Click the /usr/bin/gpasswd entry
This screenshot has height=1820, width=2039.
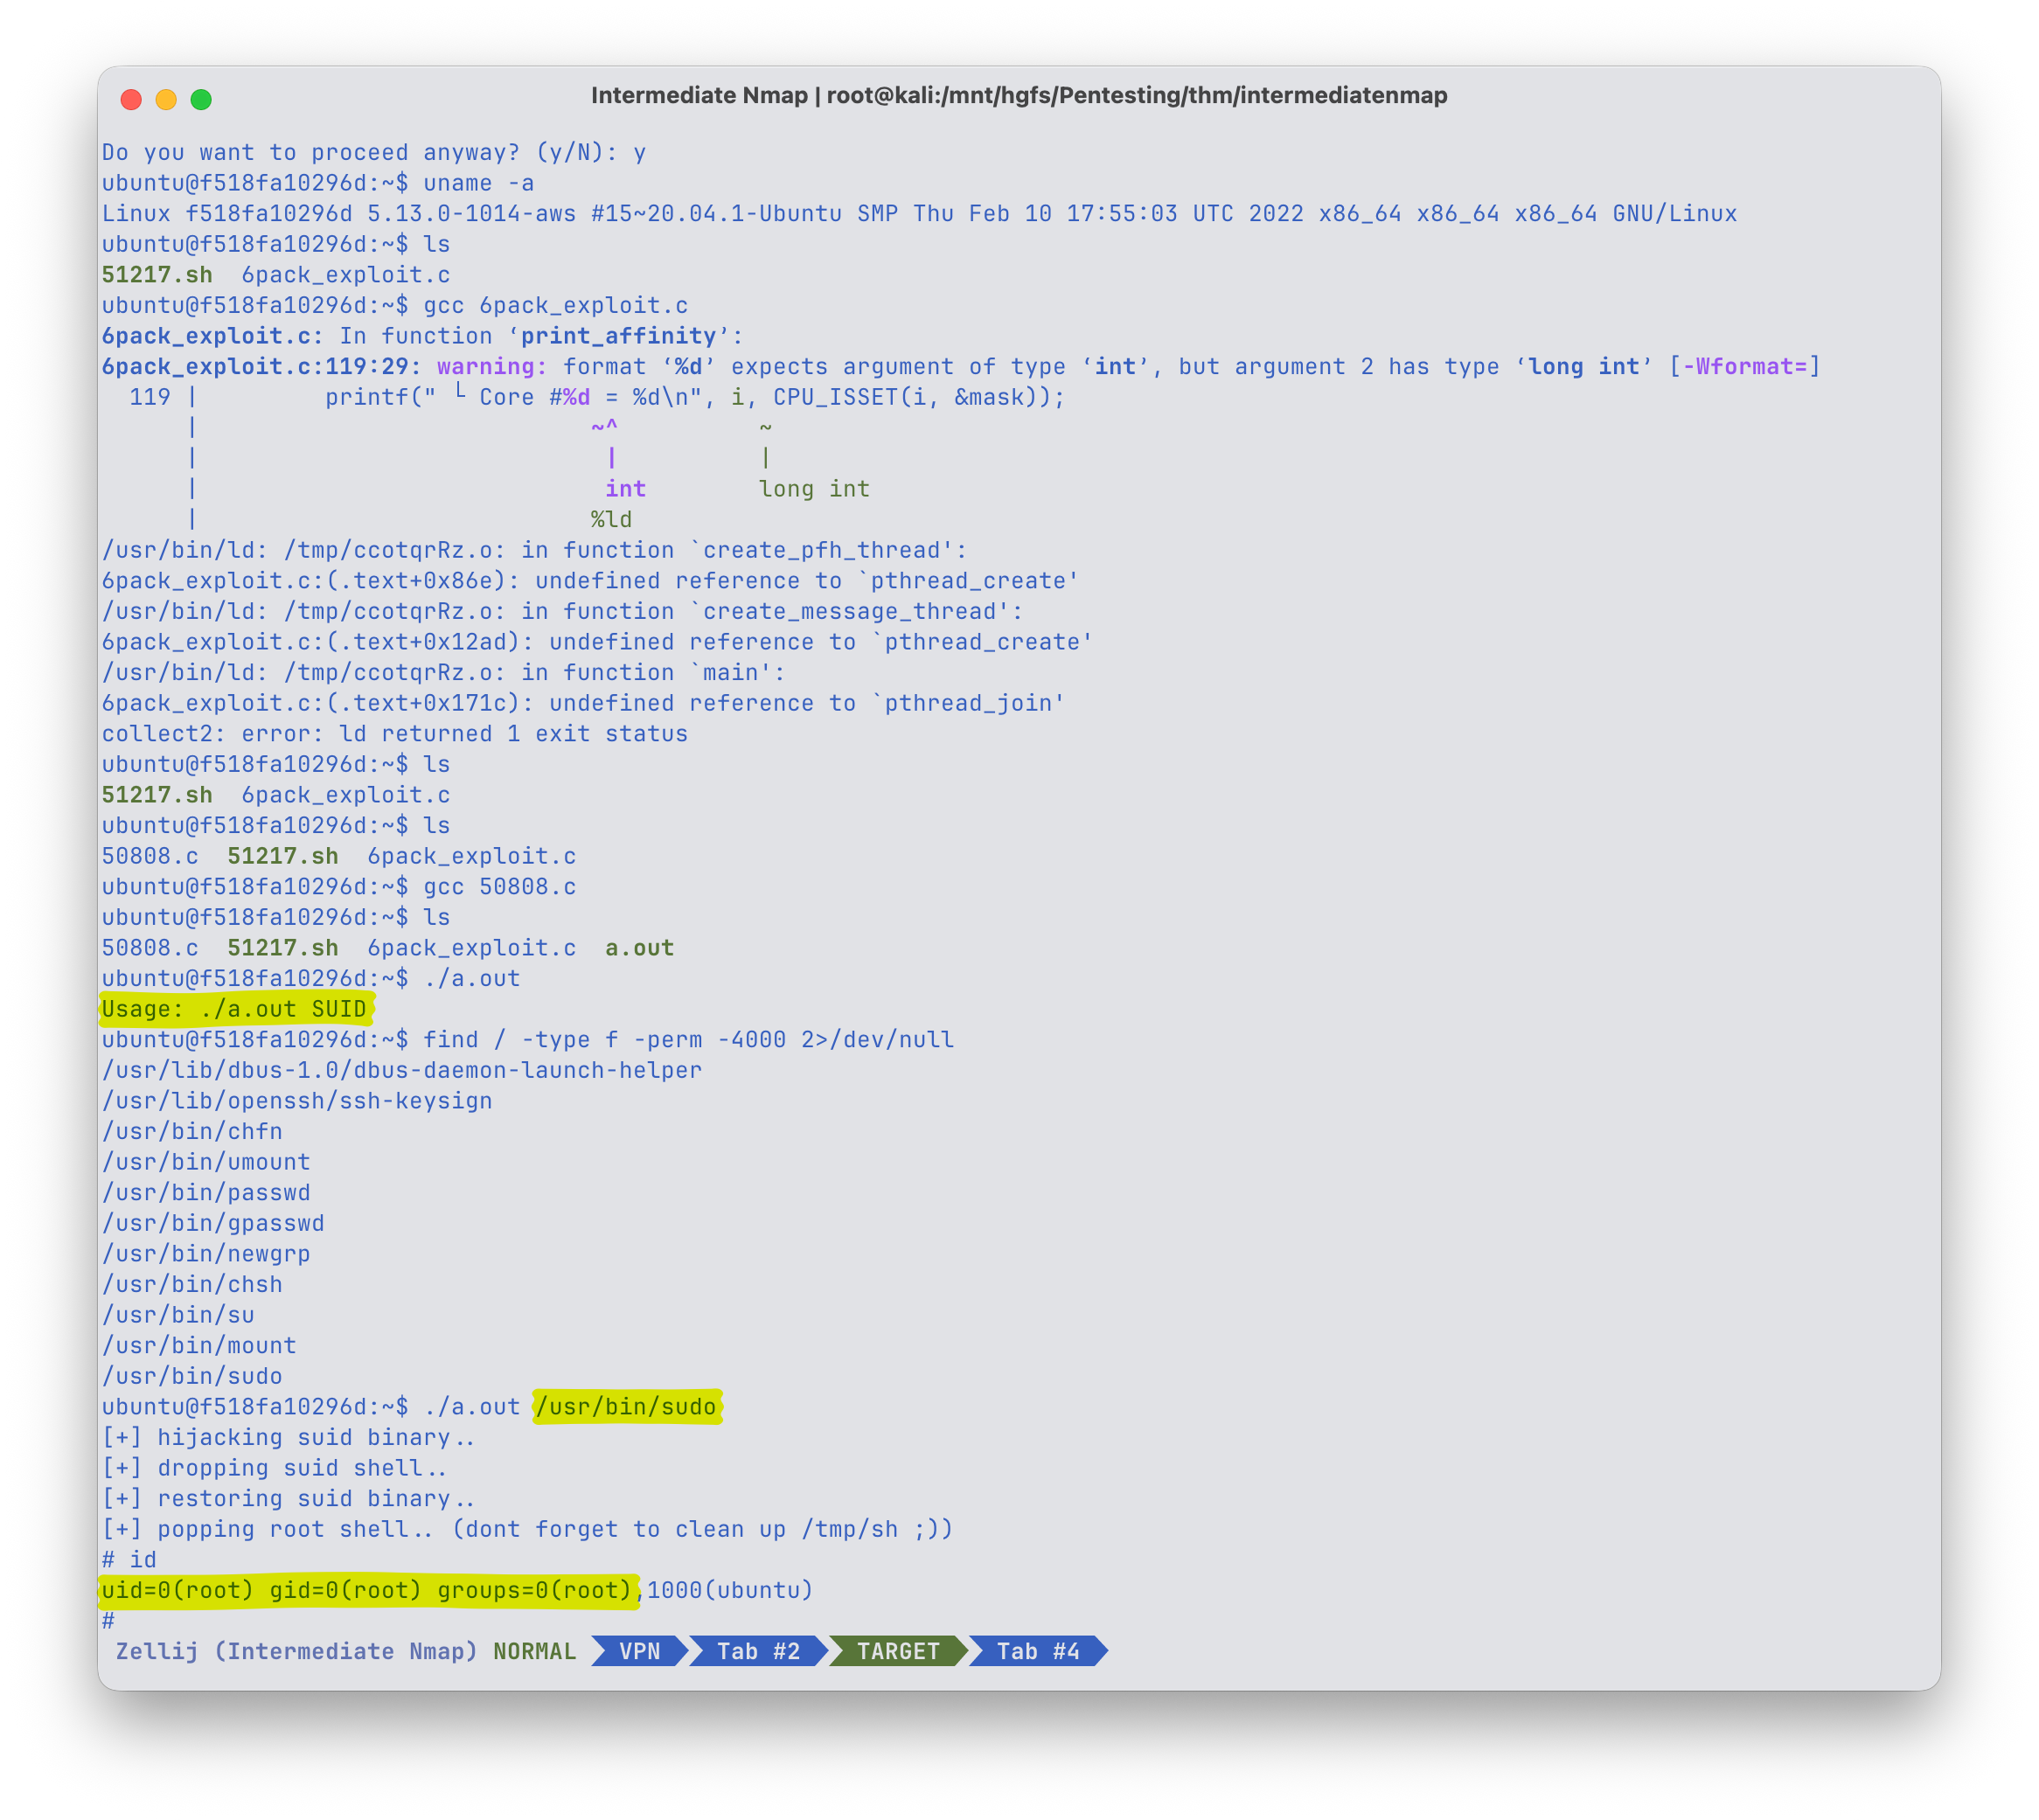click(213, 1224)
